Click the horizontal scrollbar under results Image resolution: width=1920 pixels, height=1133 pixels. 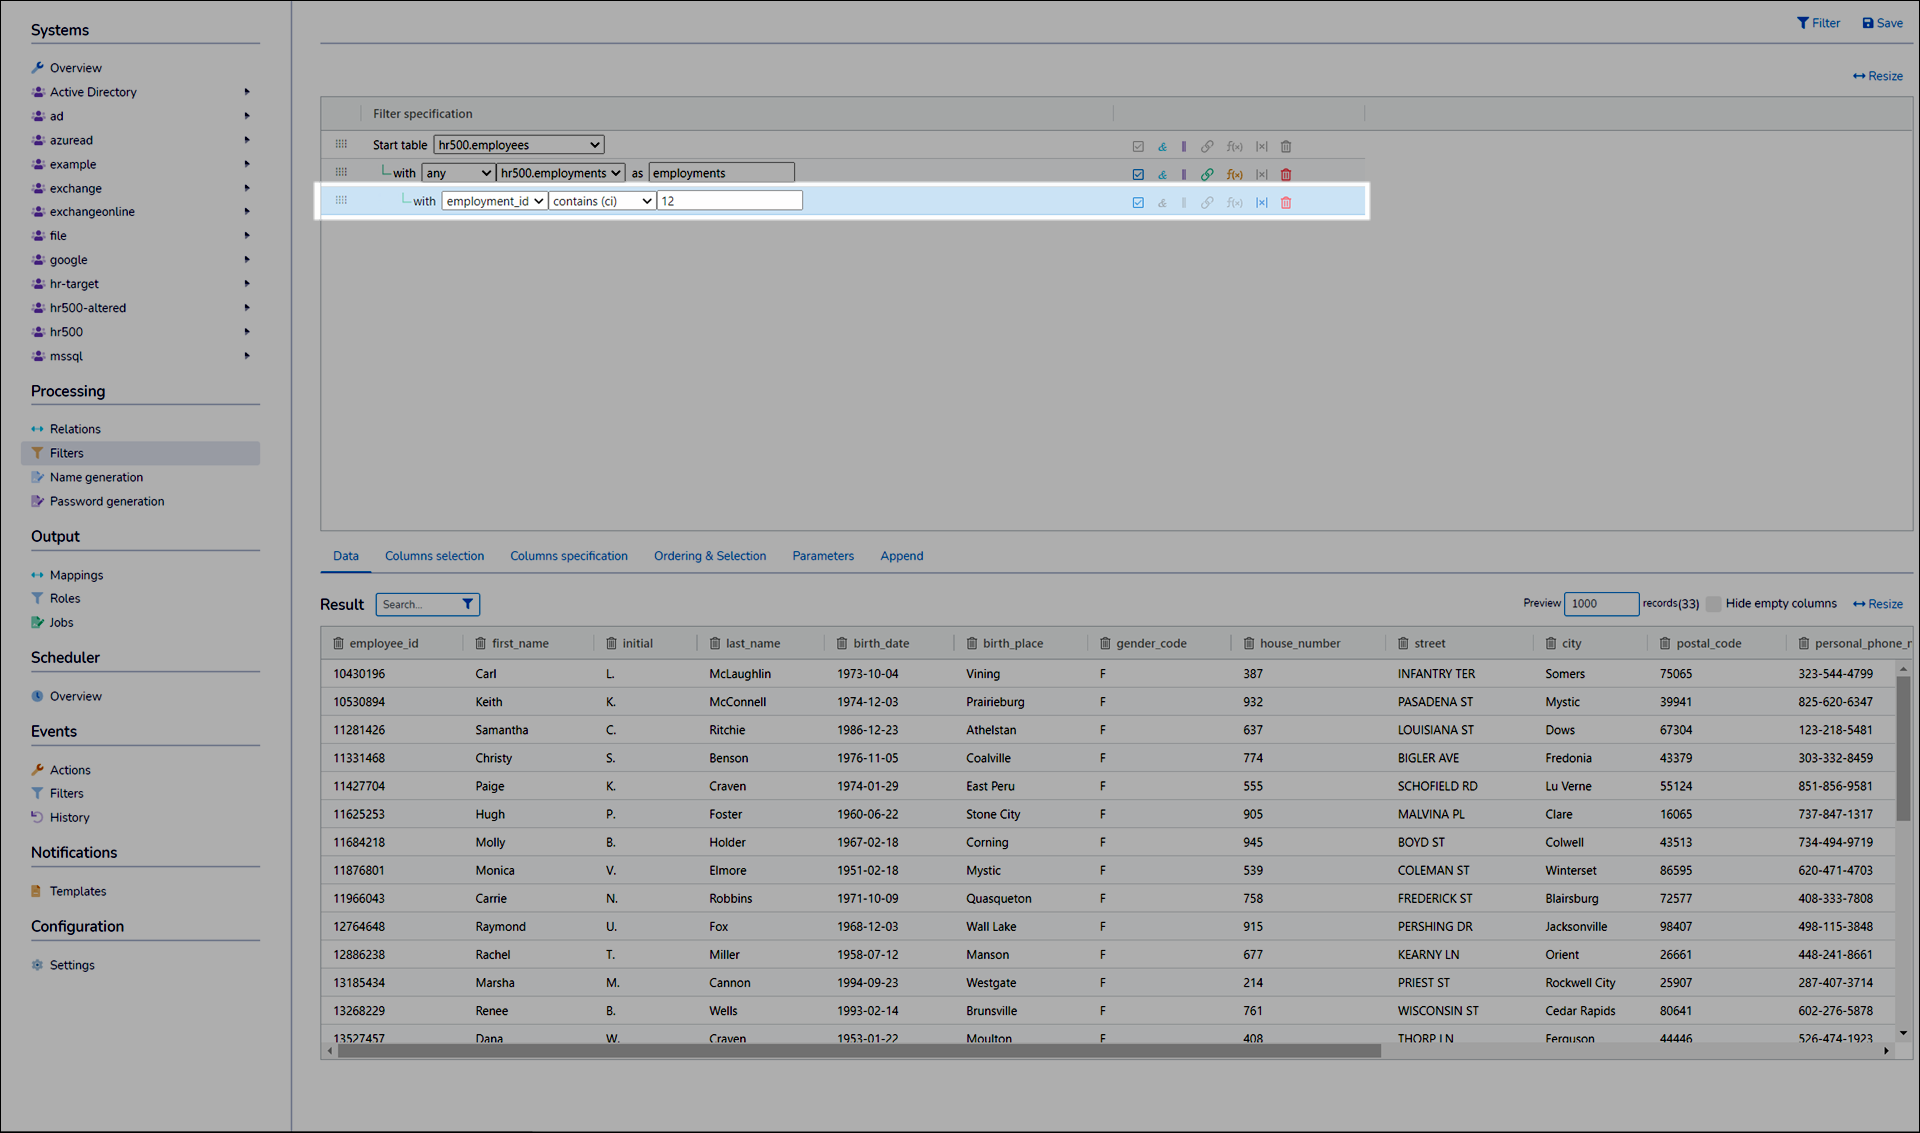[x=858, y=1051]
